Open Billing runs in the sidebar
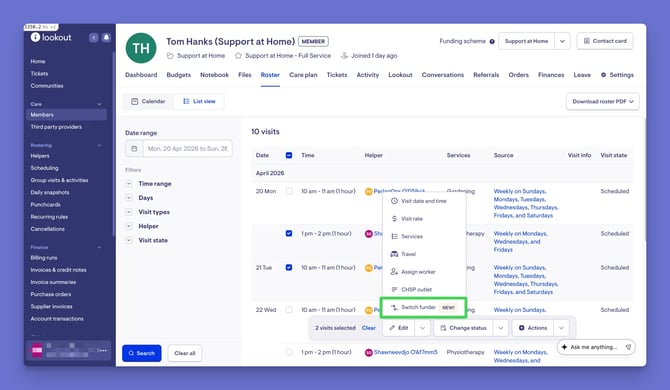670x390 pixels. 44,258
